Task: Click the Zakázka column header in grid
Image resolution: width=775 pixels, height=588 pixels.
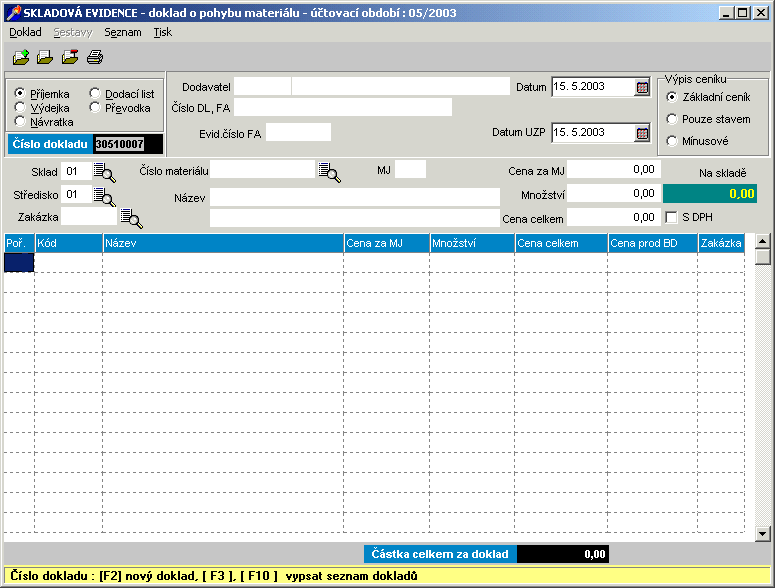Action: [x=722, y=243]
